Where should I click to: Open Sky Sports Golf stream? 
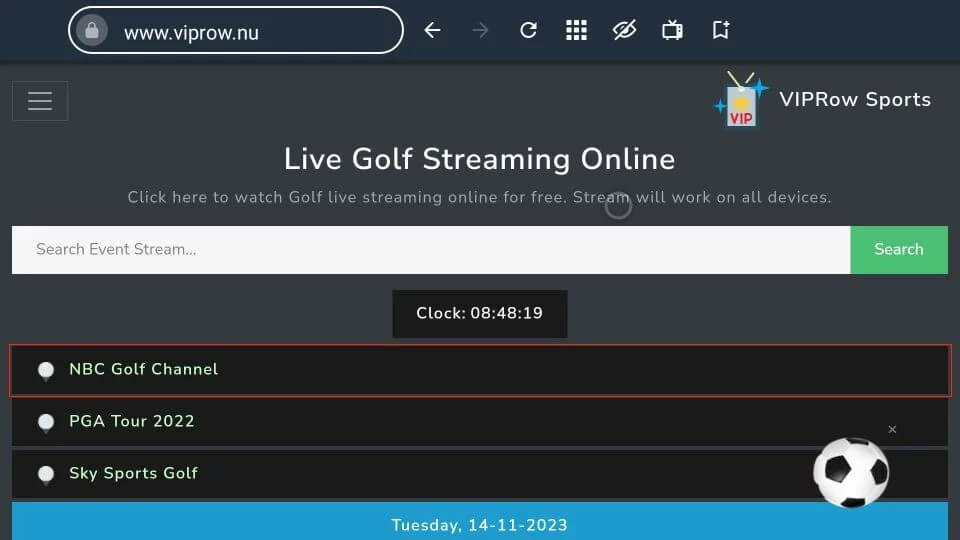(x=480, y=474)
